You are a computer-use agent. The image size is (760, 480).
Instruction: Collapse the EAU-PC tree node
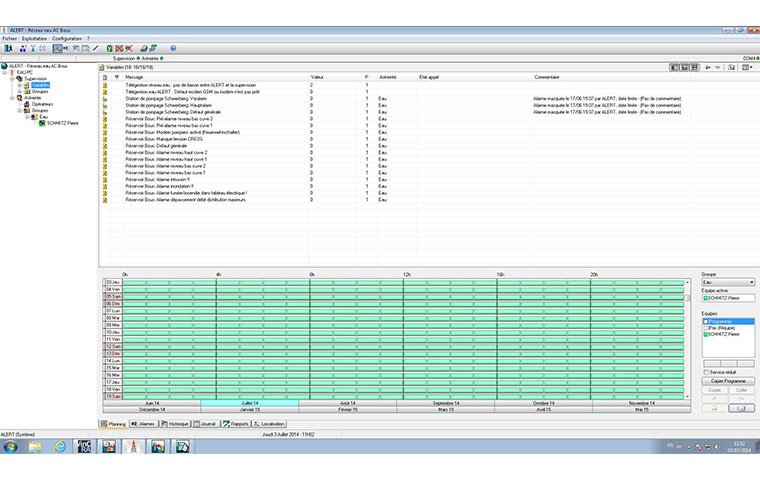5,72
